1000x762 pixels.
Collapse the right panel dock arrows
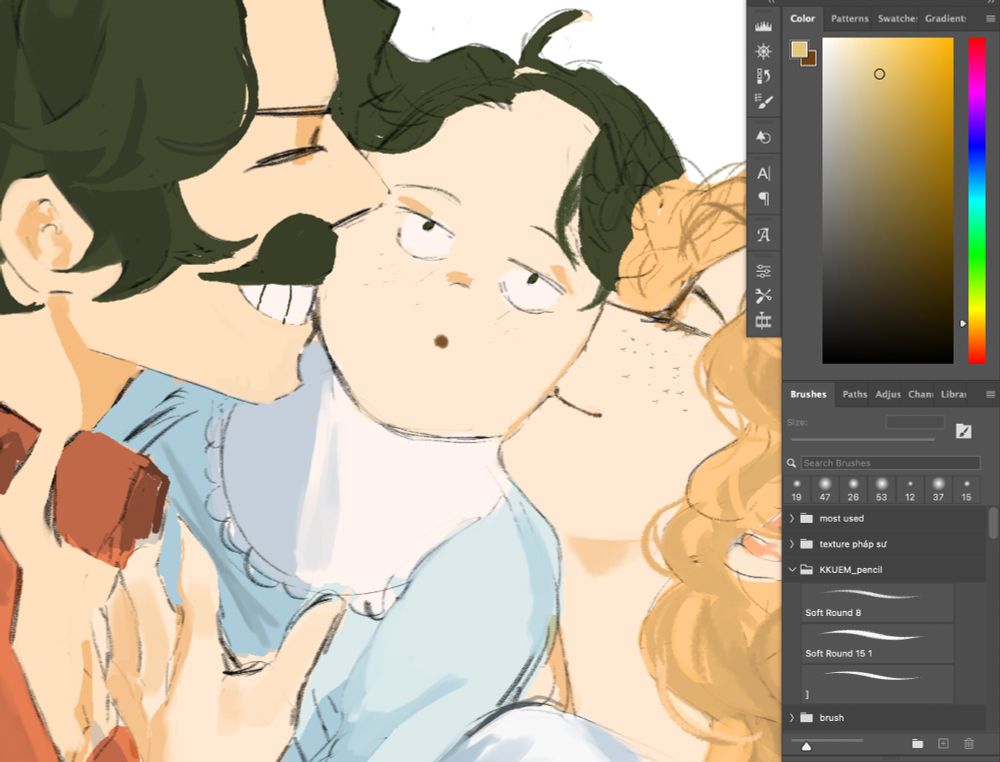(x=991, y=3)
